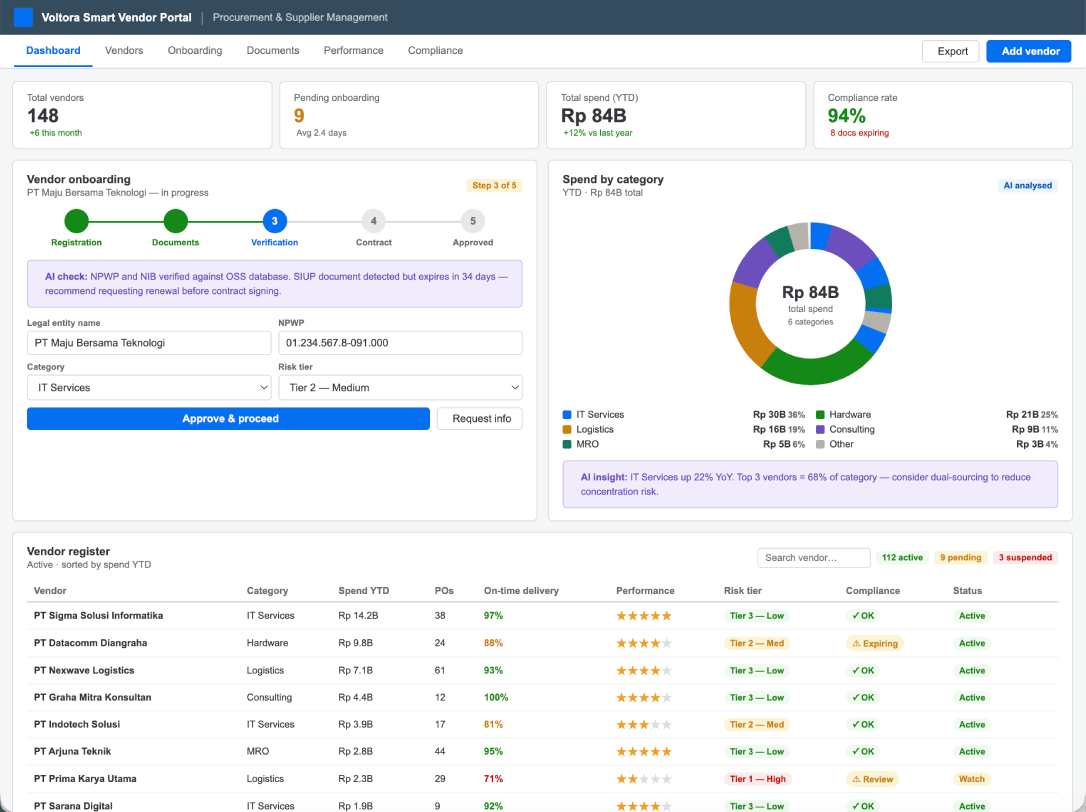Click the orange donut chart segment
Screen dimensions: 1086x812
pos(748,324)
